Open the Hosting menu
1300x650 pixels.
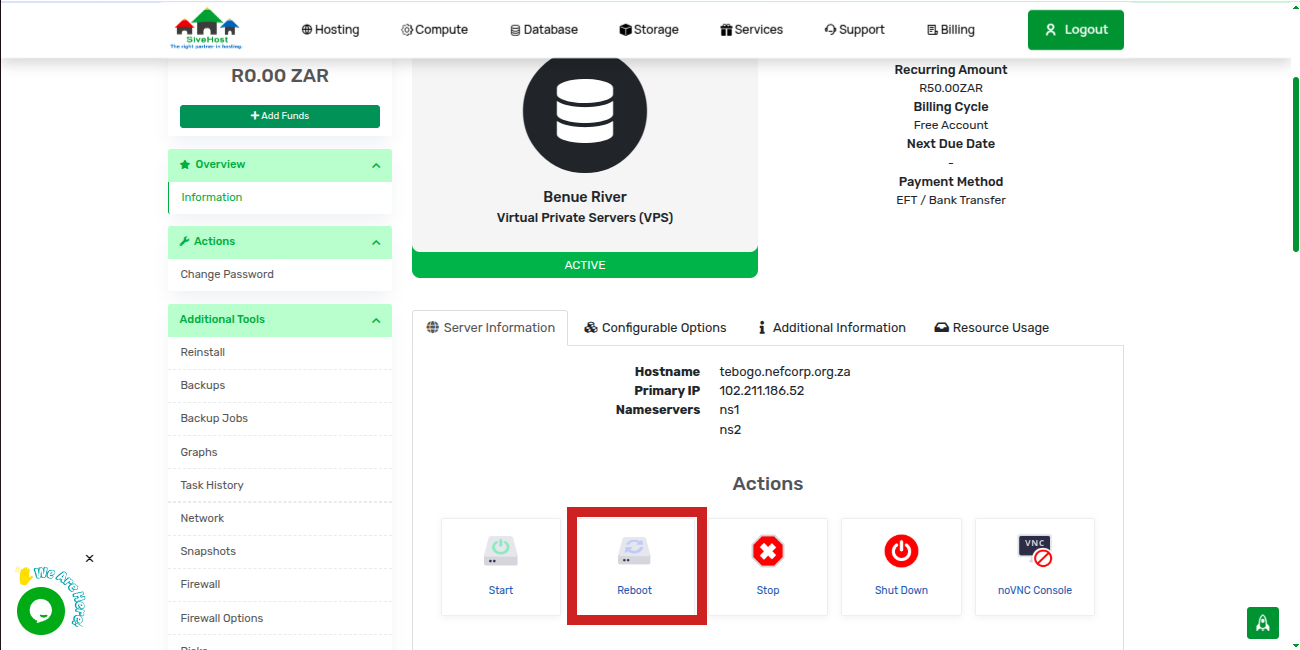[x=330, y=30]
